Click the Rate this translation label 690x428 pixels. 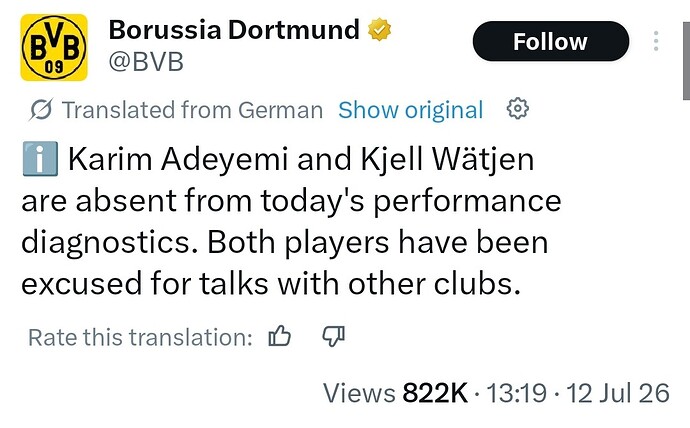point(140,337)
